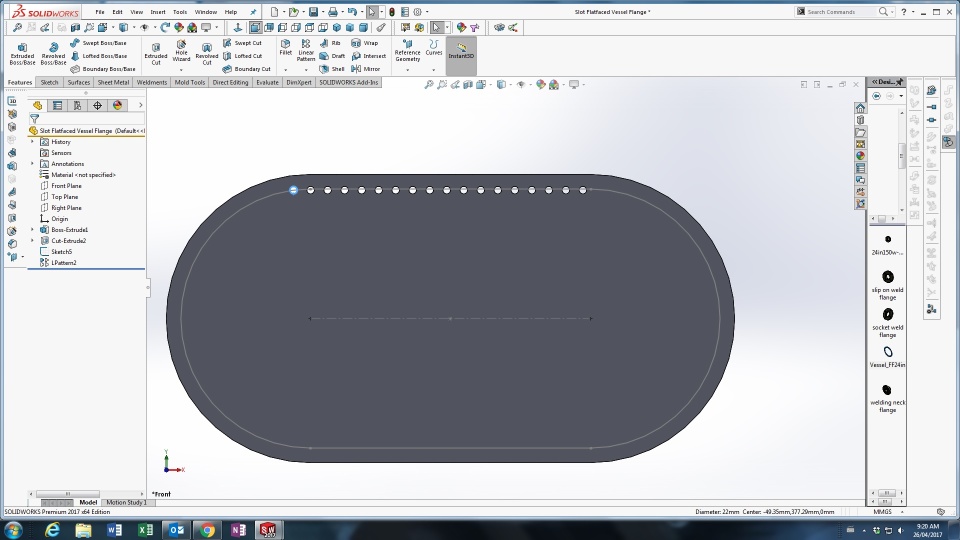Select the Lofted Cut tool
The height and width of the screenshot is (540, 960).
[x=242, y=56]
